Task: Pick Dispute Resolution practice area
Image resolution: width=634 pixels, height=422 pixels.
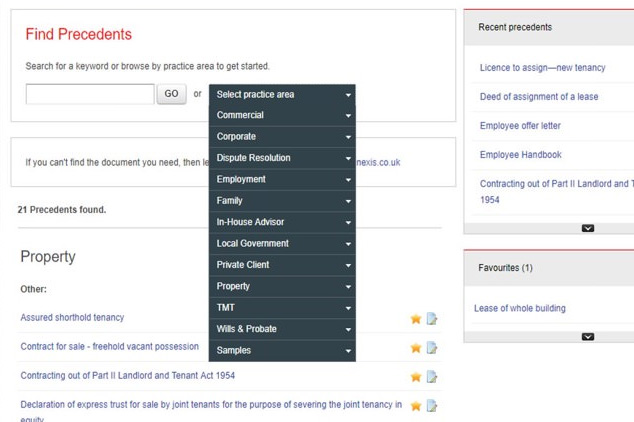Action: click(x=283, y=158)
